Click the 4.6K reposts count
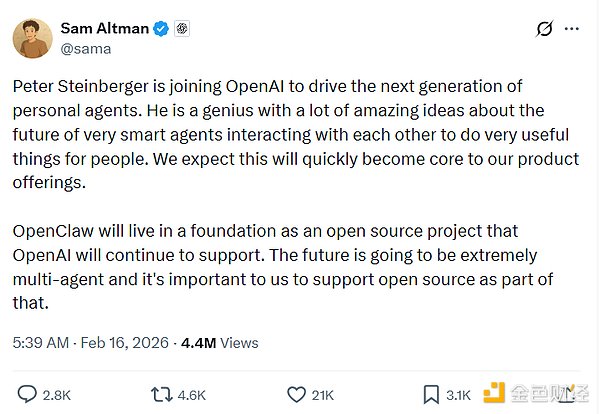 click(x=191, y=395)
